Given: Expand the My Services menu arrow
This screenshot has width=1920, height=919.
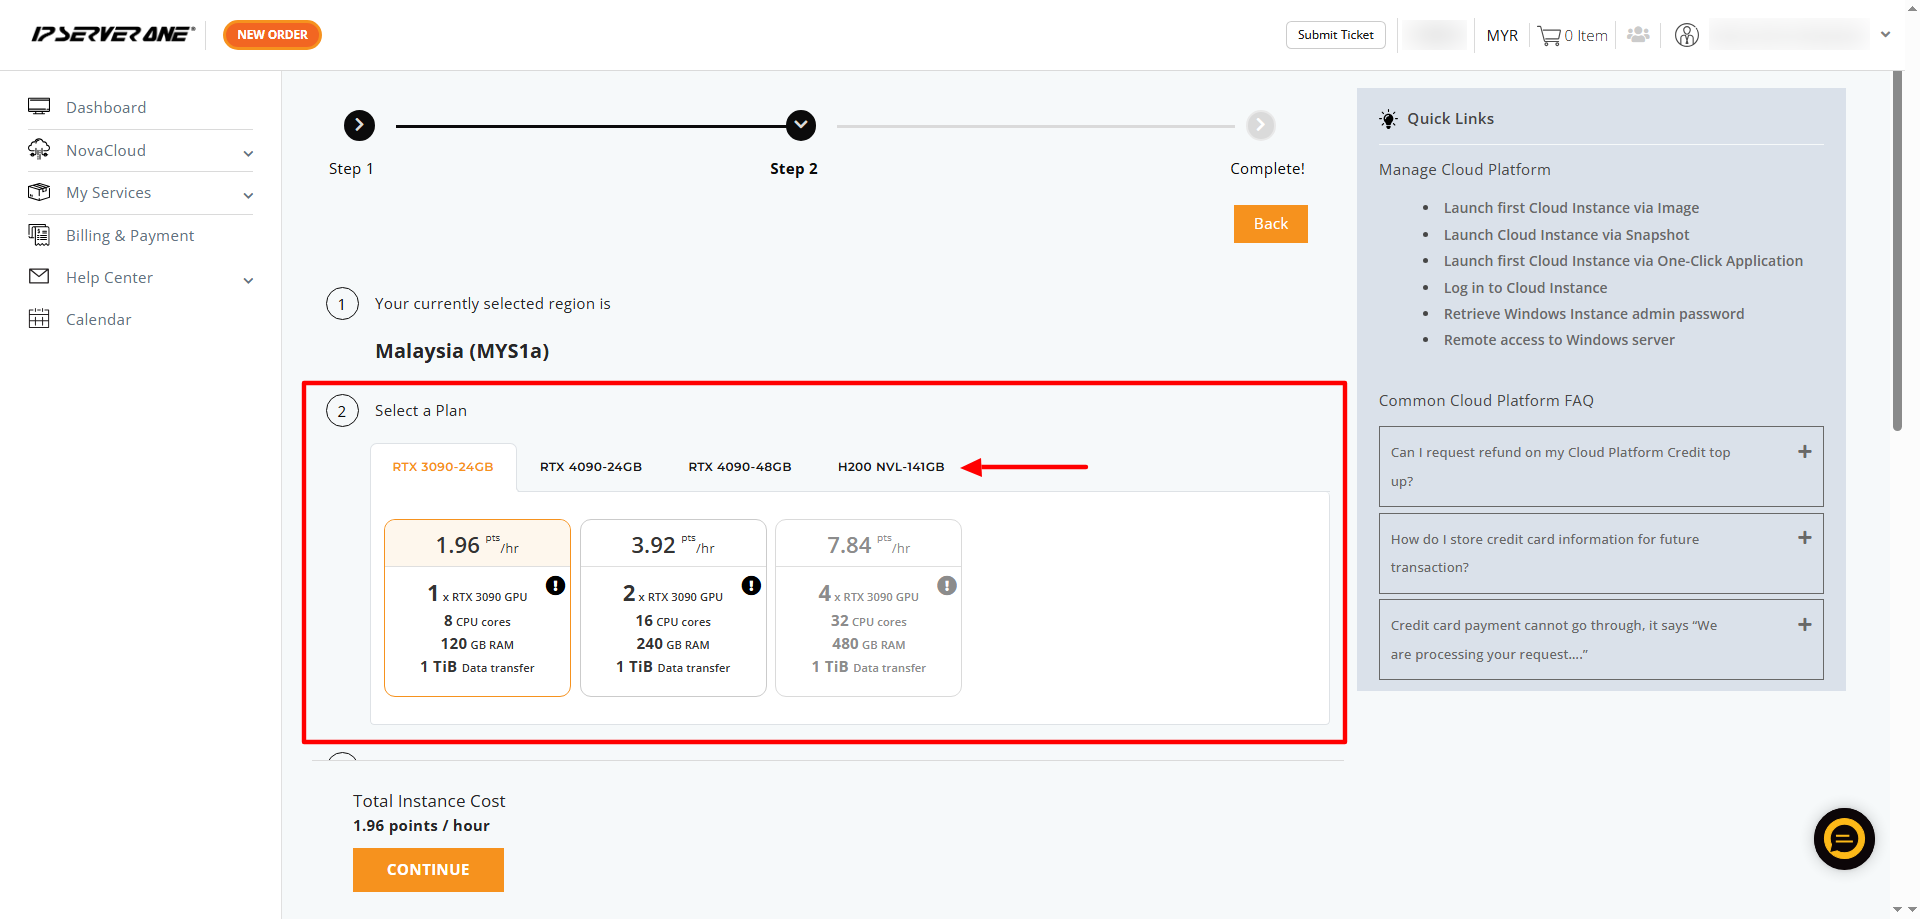Looking at the screenshot, I should pos(248,195).
